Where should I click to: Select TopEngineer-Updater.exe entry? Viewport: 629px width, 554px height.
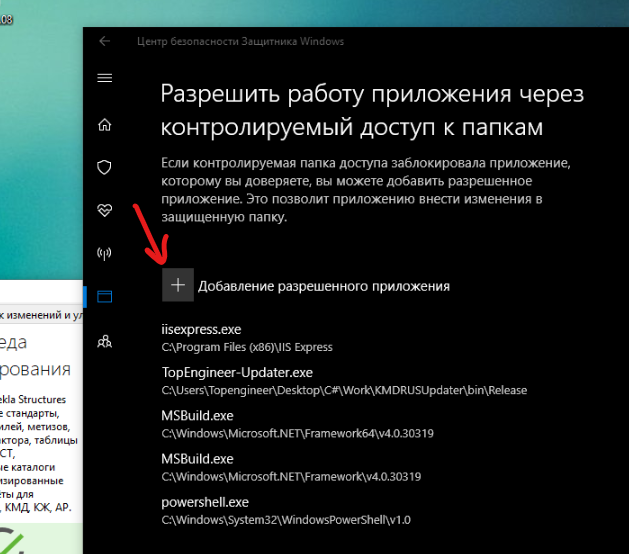click(x=237, y=373)
